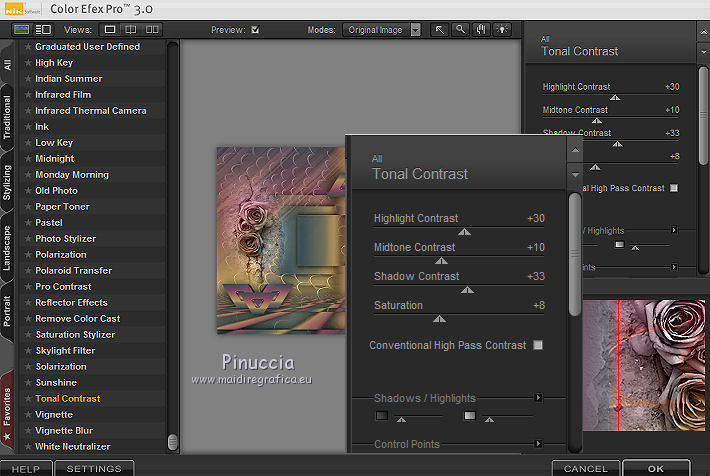Viewport: 710px width, 476px height.
Task: Toggle the Preview checkbox
Action: (255, 30)
